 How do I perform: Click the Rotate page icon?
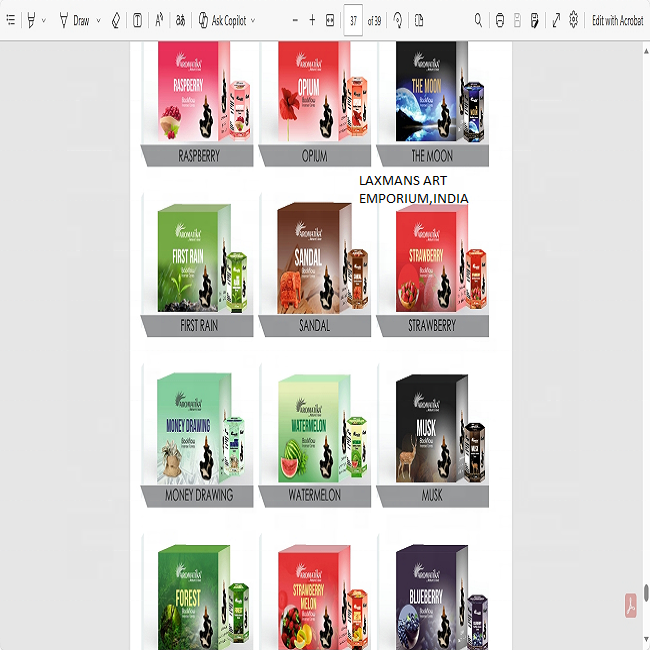click(398, 20)
